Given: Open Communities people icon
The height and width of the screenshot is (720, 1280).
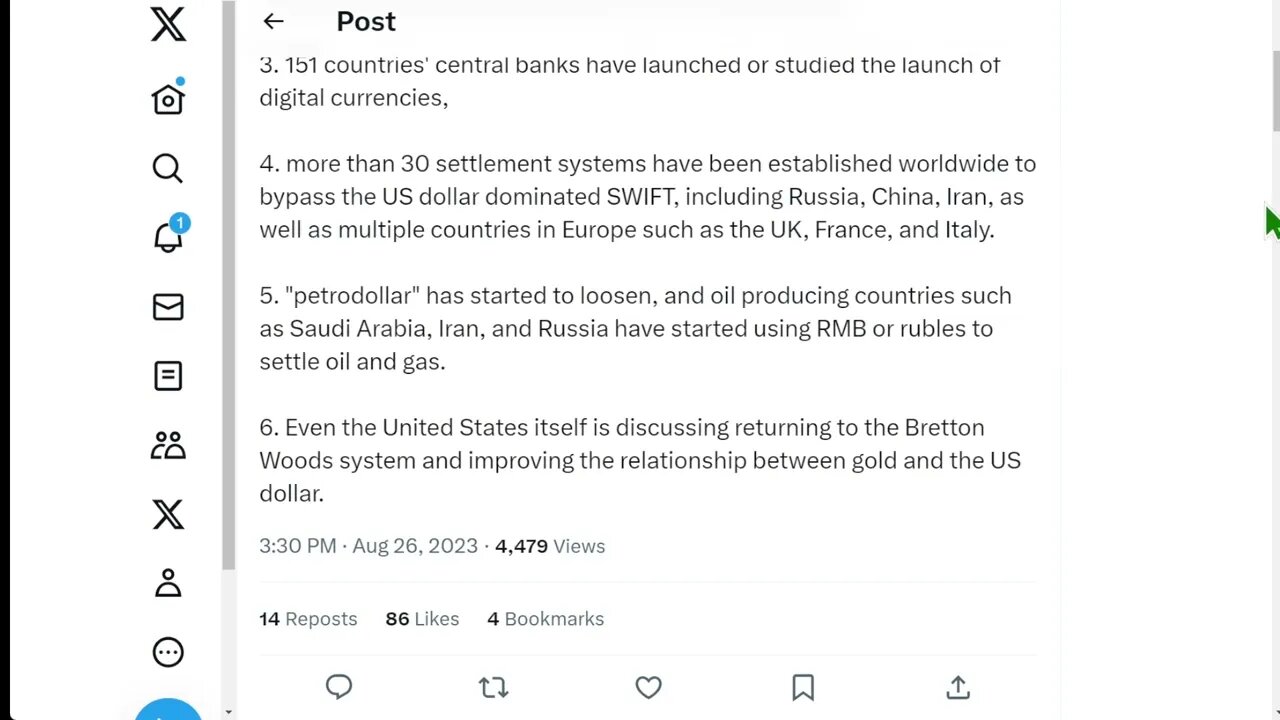Looking at the screenshot, I should click(x=168, y=445).
